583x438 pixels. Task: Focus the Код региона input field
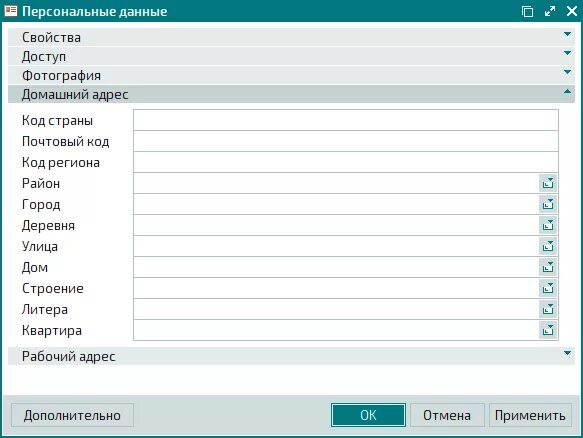click(346, 162)
